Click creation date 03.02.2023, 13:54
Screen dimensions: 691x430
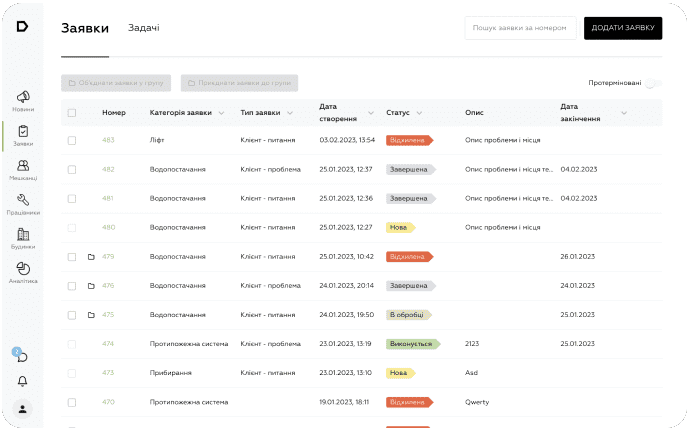point(347,140)
